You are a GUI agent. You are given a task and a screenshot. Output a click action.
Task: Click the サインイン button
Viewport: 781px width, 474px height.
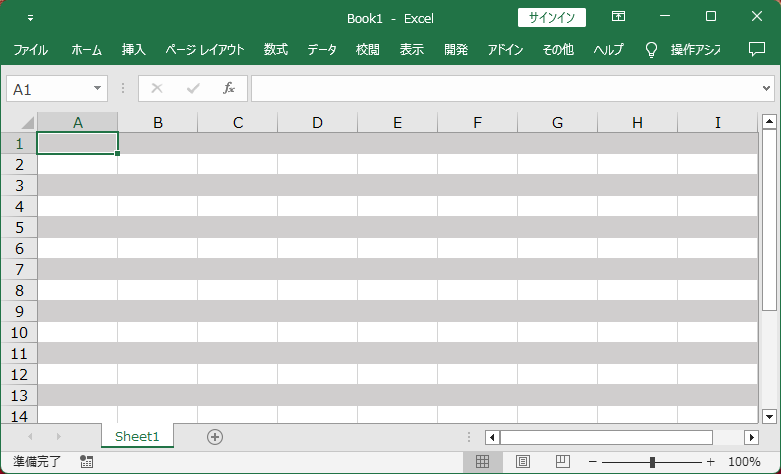pyautogui.click(x=551, y=17)
